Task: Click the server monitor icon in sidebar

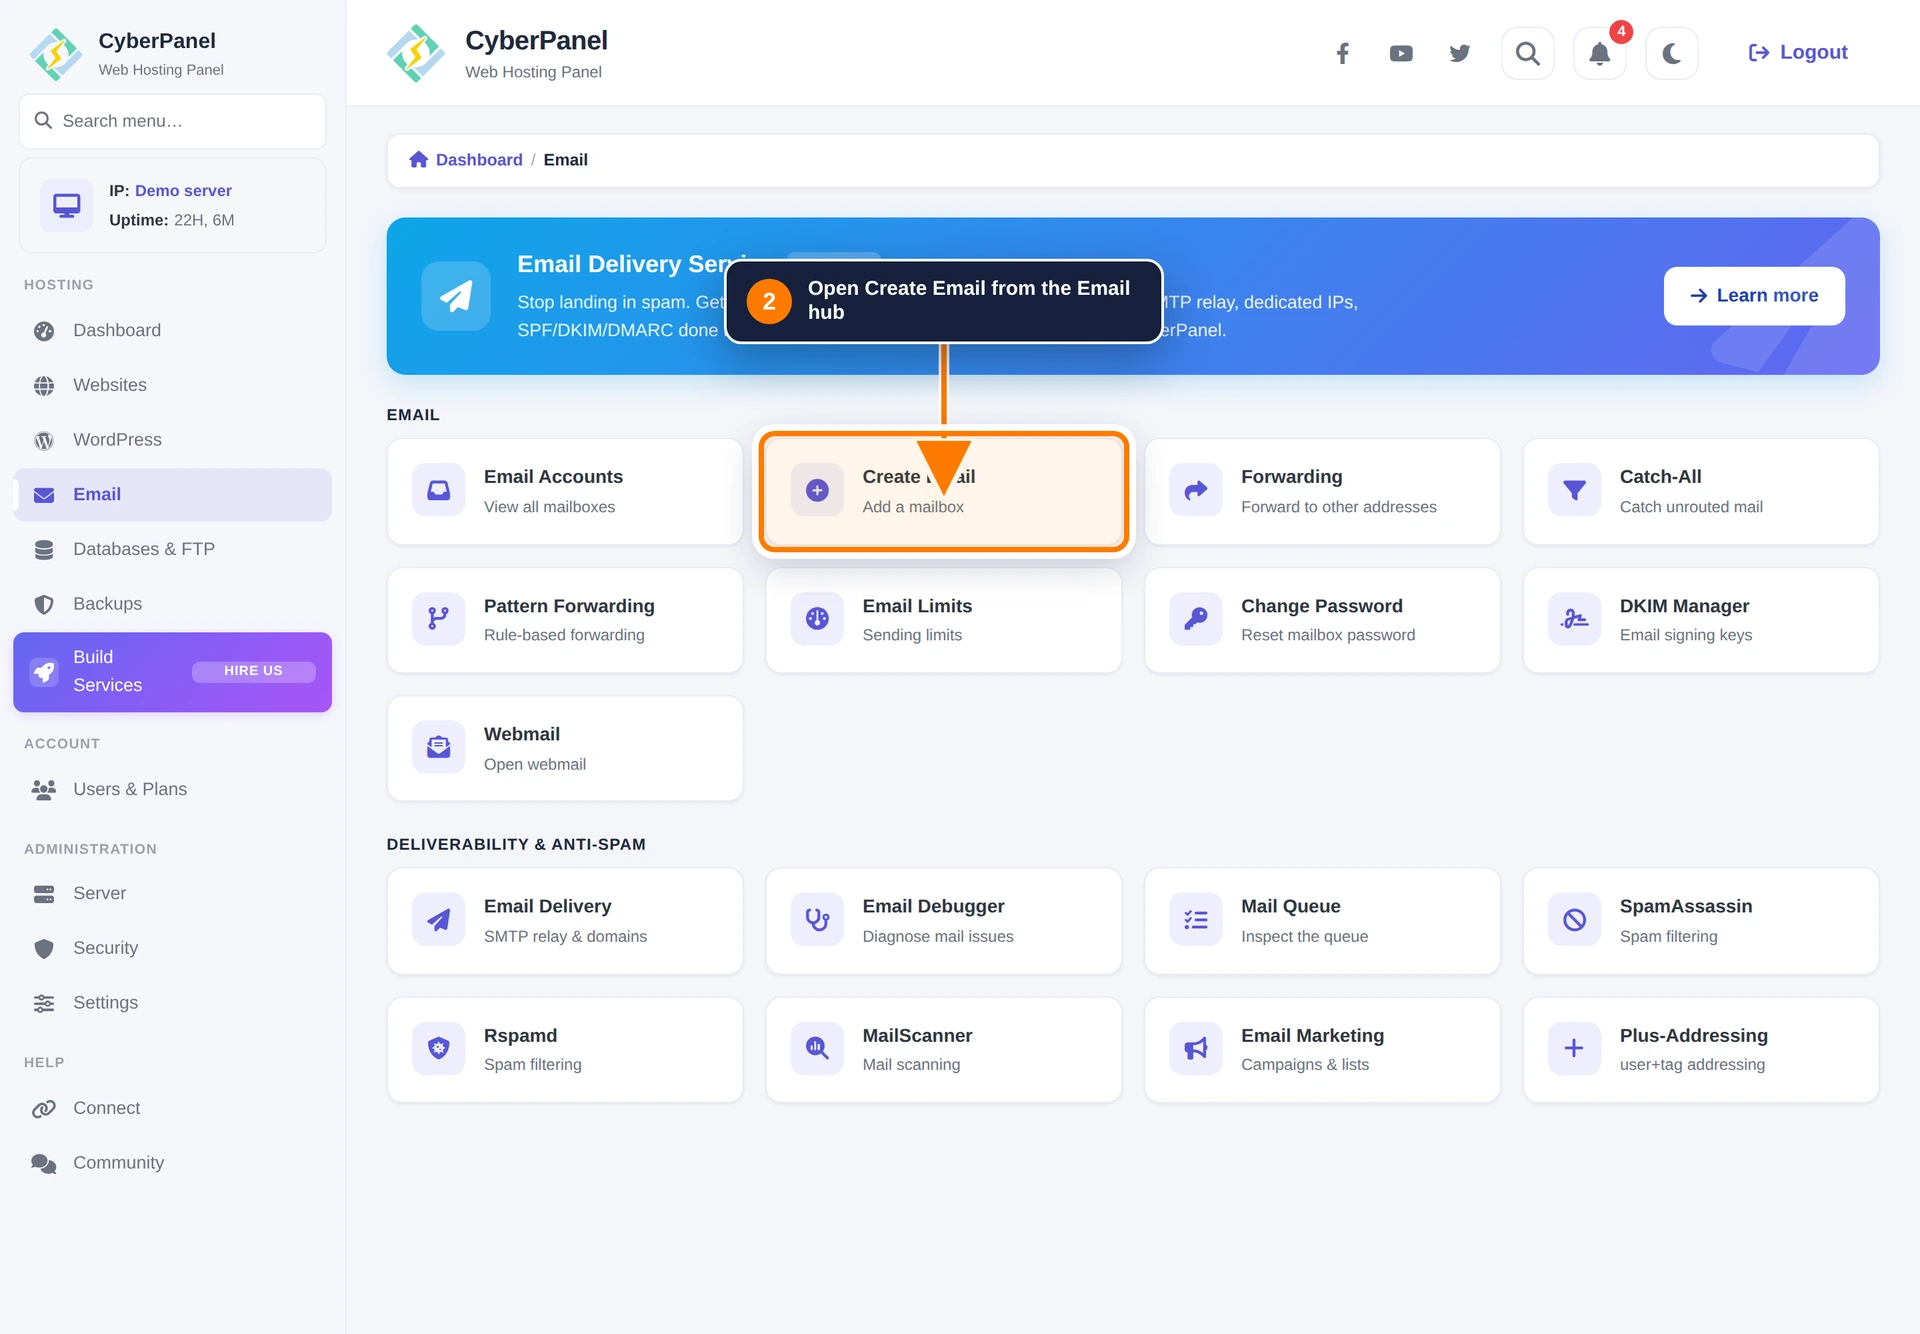Action: (66, 206)
